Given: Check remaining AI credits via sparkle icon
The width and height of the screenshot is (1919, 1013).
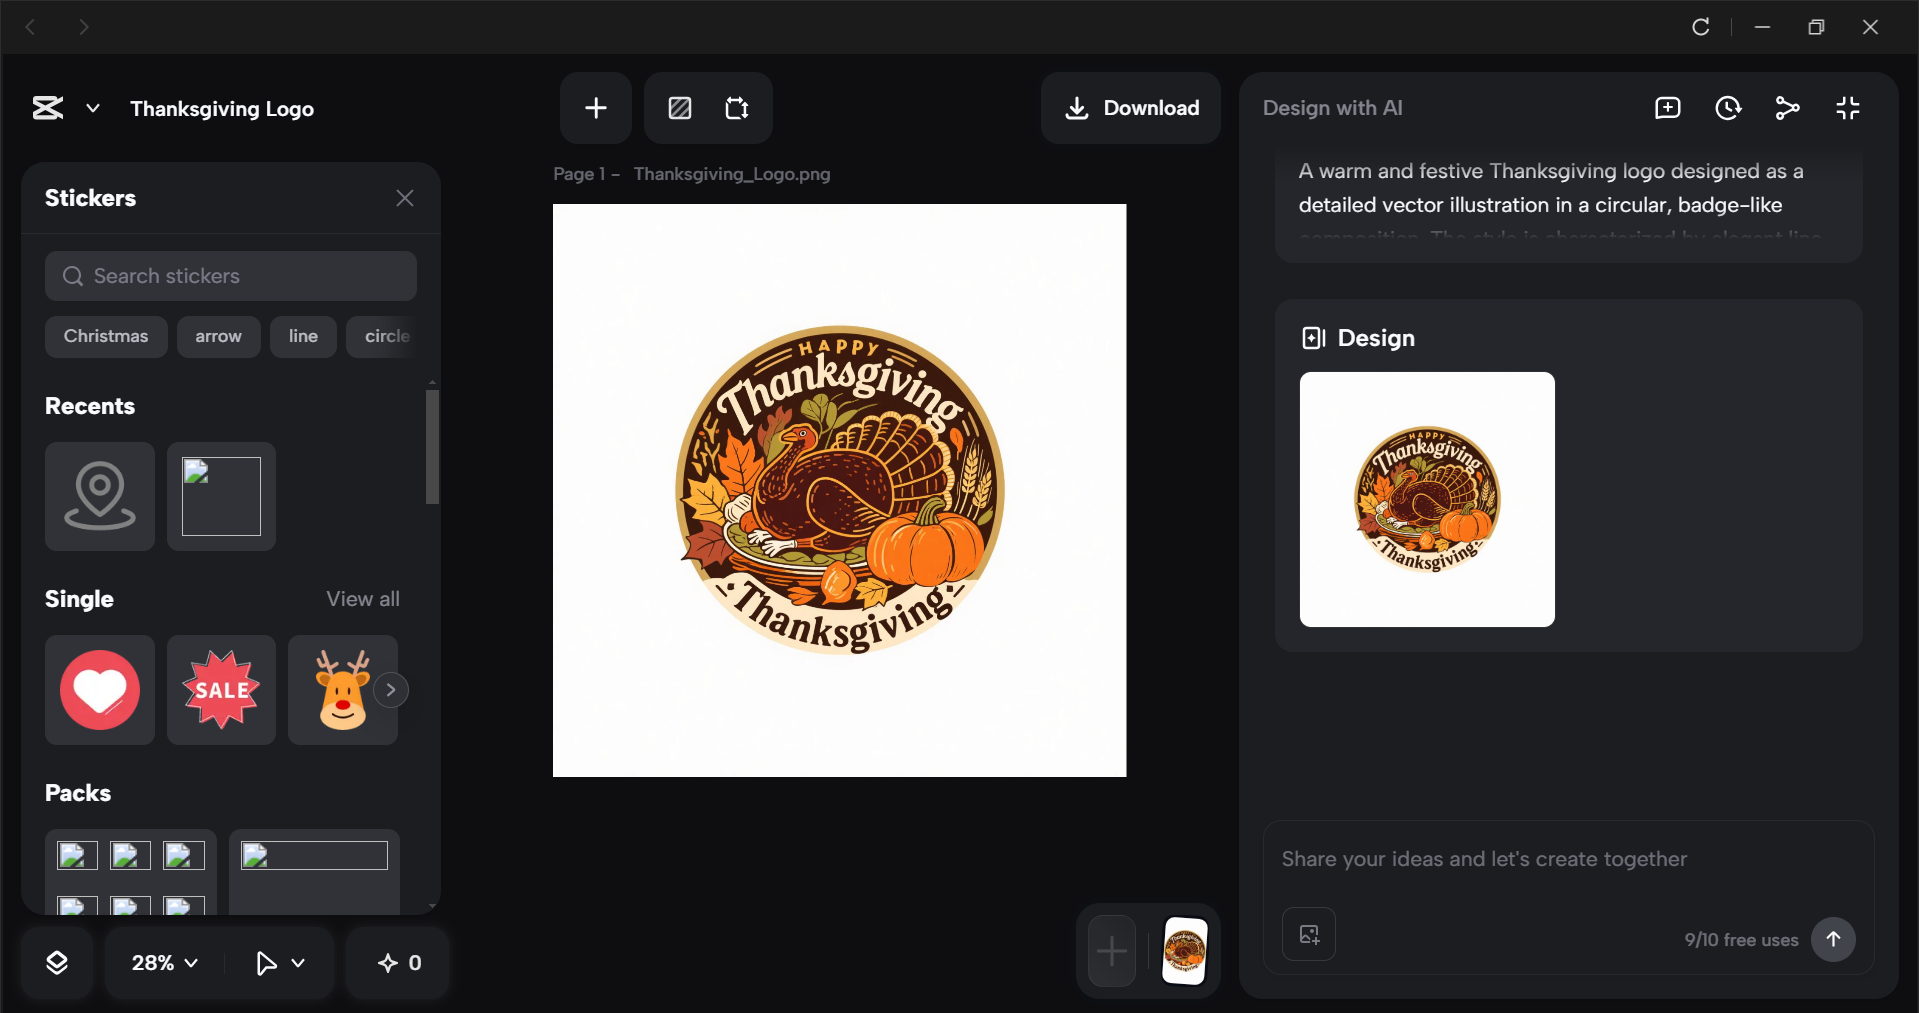Looking at the screenshot, I should click(397, 962).
